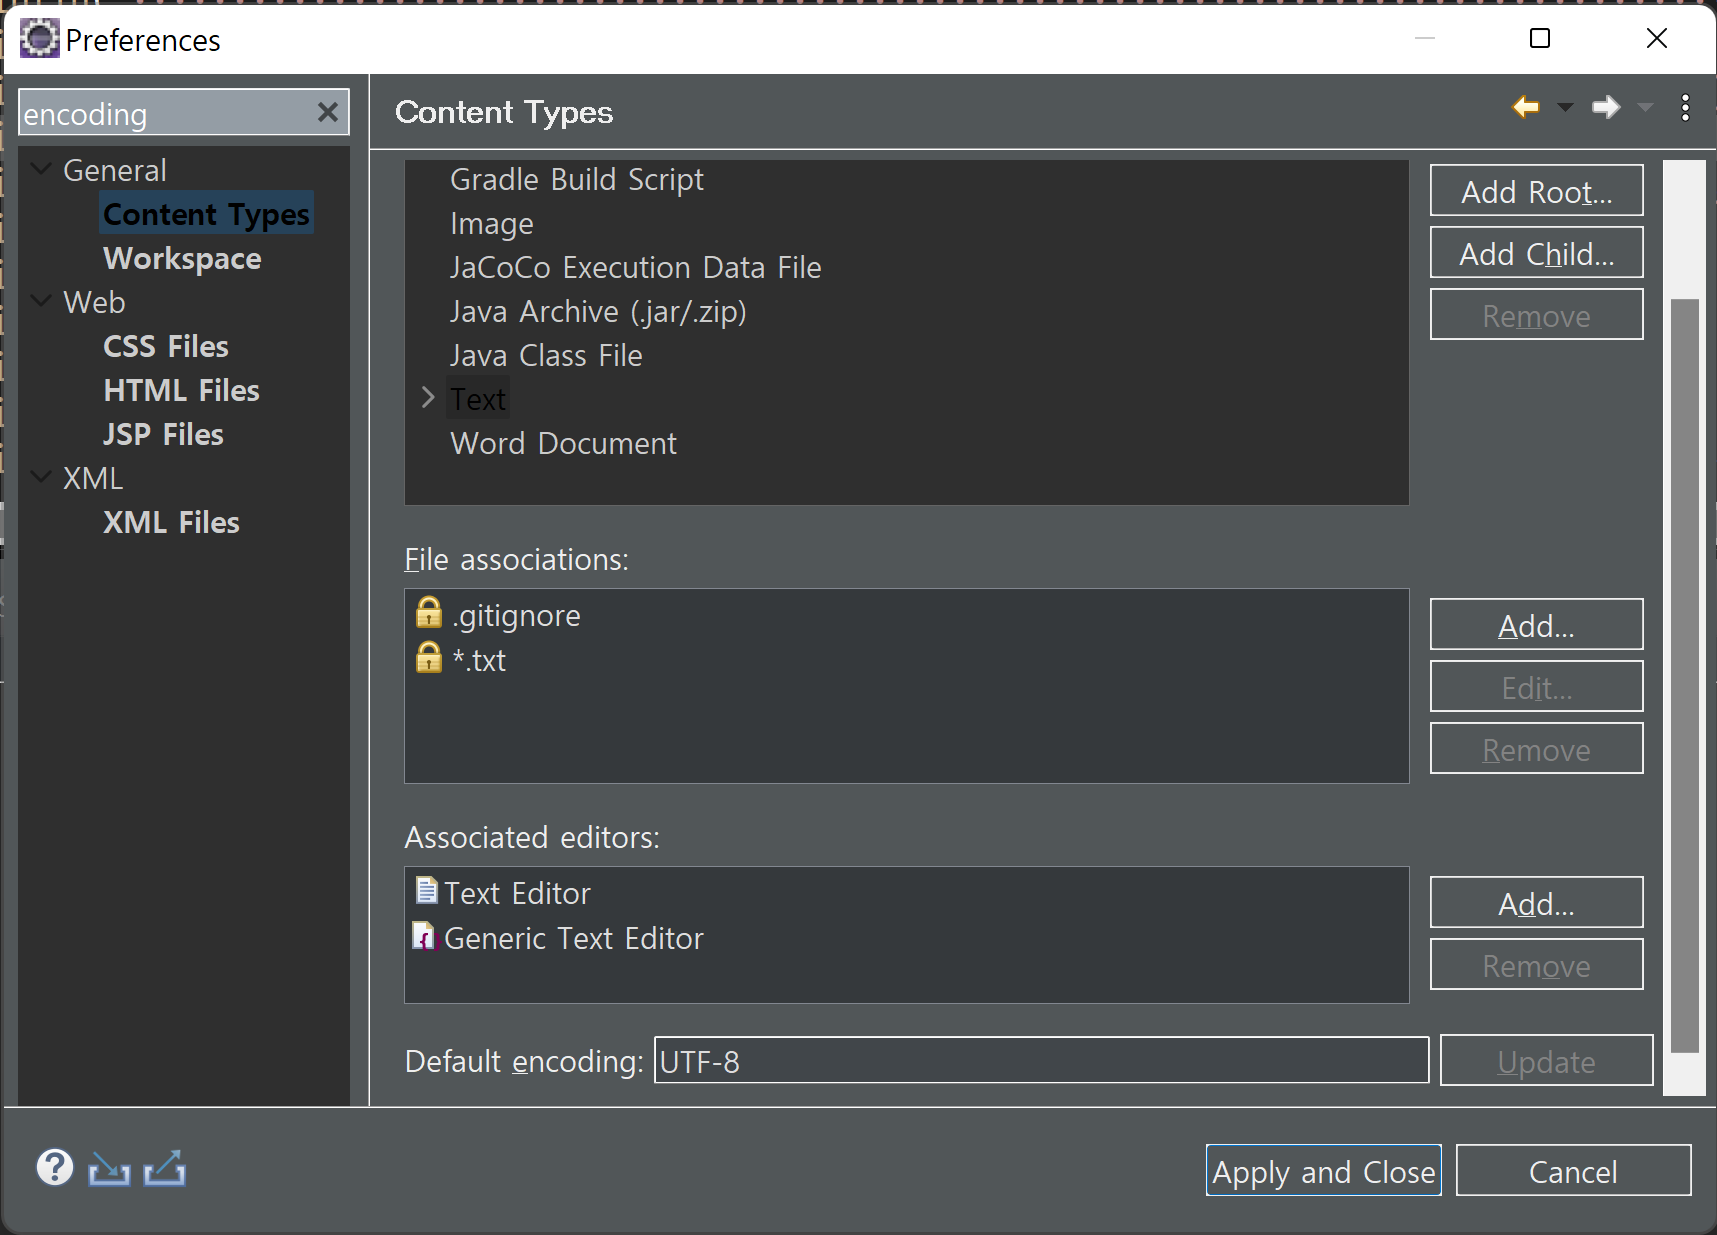The height and width of the screenshot is (1235, 1717).
Task: Click Remove for file associations
Action: click(1537, 748)
